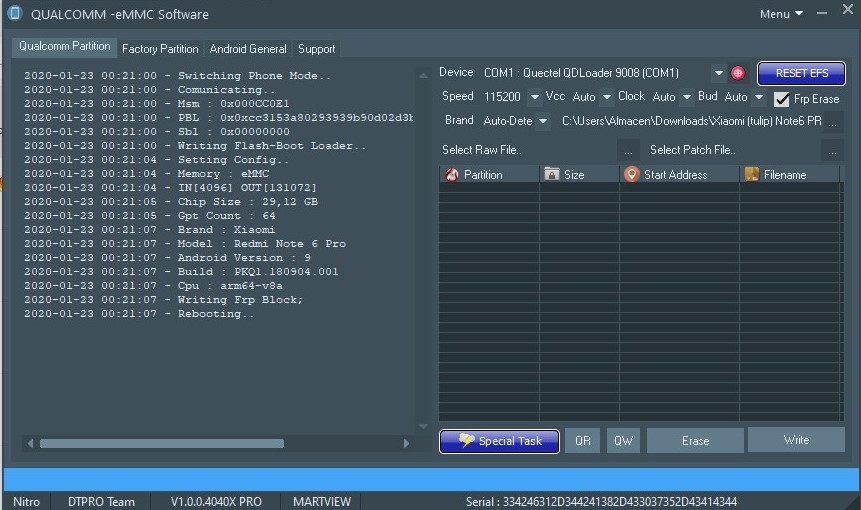This screenshot has width=861, height=510.
Task: Click the log scroll right arrow
Action: click(x=406, y=443)
